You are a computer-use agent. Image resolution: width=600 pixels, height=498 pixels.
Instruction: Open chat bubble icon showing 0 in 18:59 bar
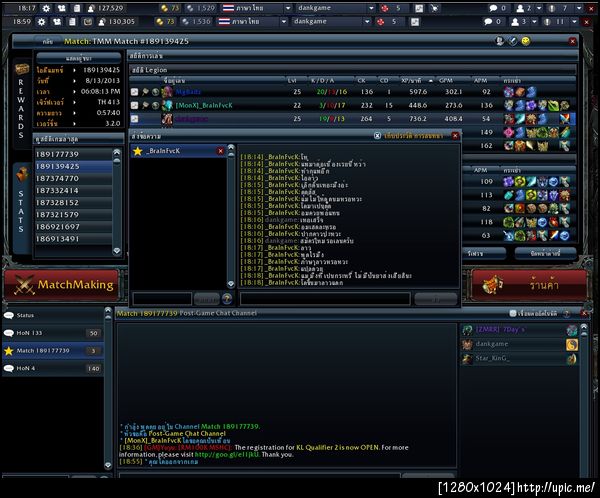coord(488,22)
